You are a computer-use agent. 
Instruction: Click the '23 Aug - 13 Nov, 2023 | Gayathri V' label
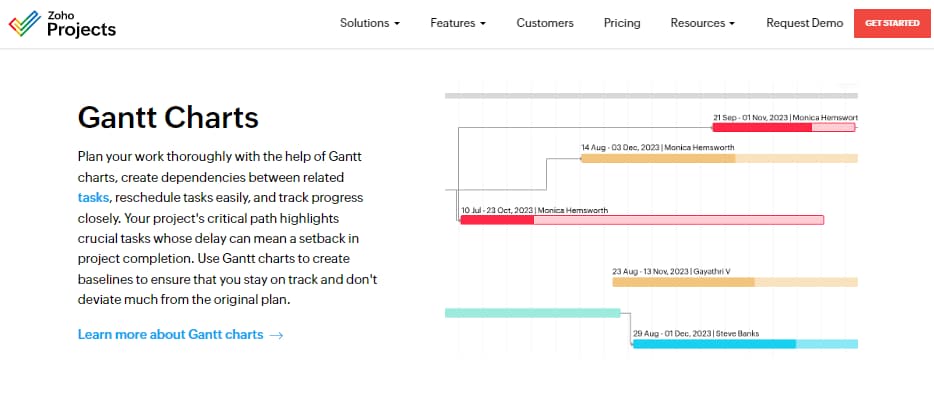pyautogui.click(x=671, y=271)
